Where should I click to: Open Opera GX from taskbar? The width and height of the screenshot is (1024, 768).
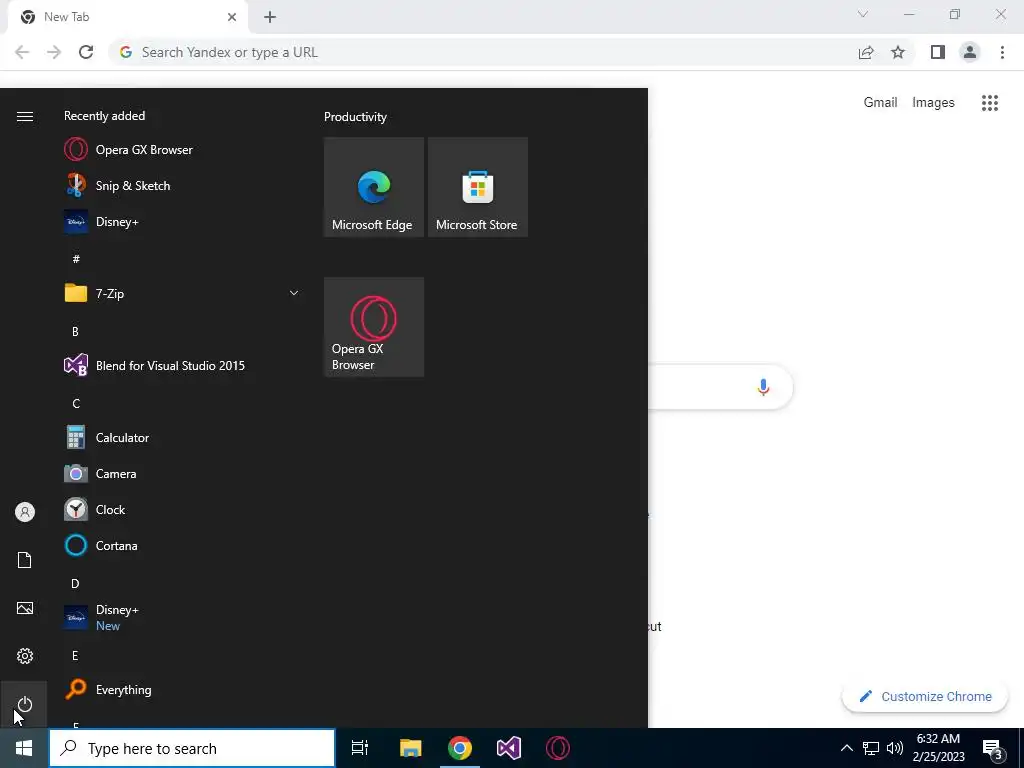[558, 748]
